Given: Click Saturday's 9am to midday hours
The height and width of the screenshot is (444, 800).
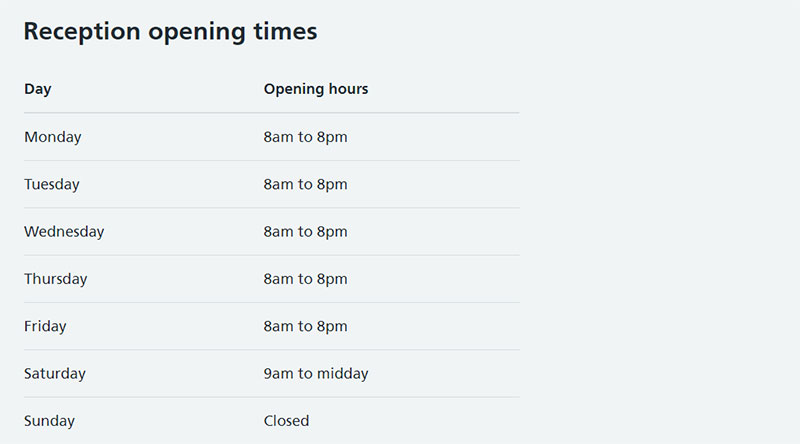Looking at the screenshot, I should coord(316,374).
